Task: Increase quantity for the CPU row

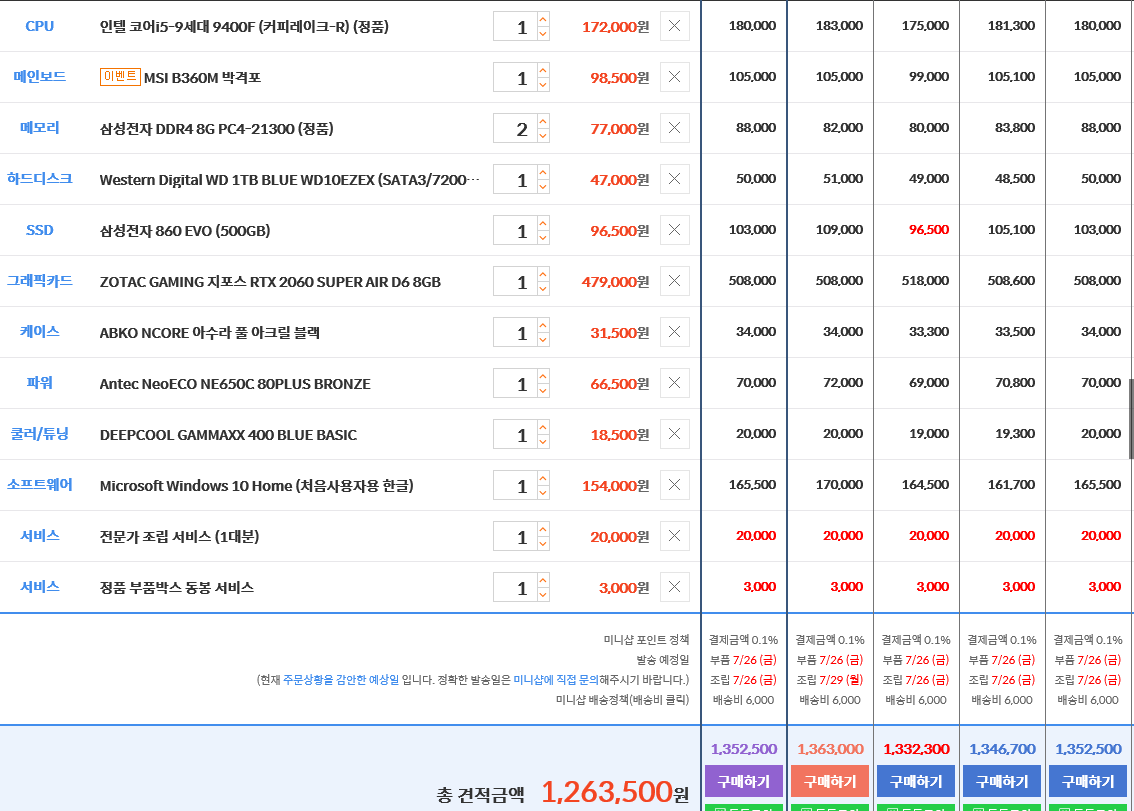Action: point(543,19)
